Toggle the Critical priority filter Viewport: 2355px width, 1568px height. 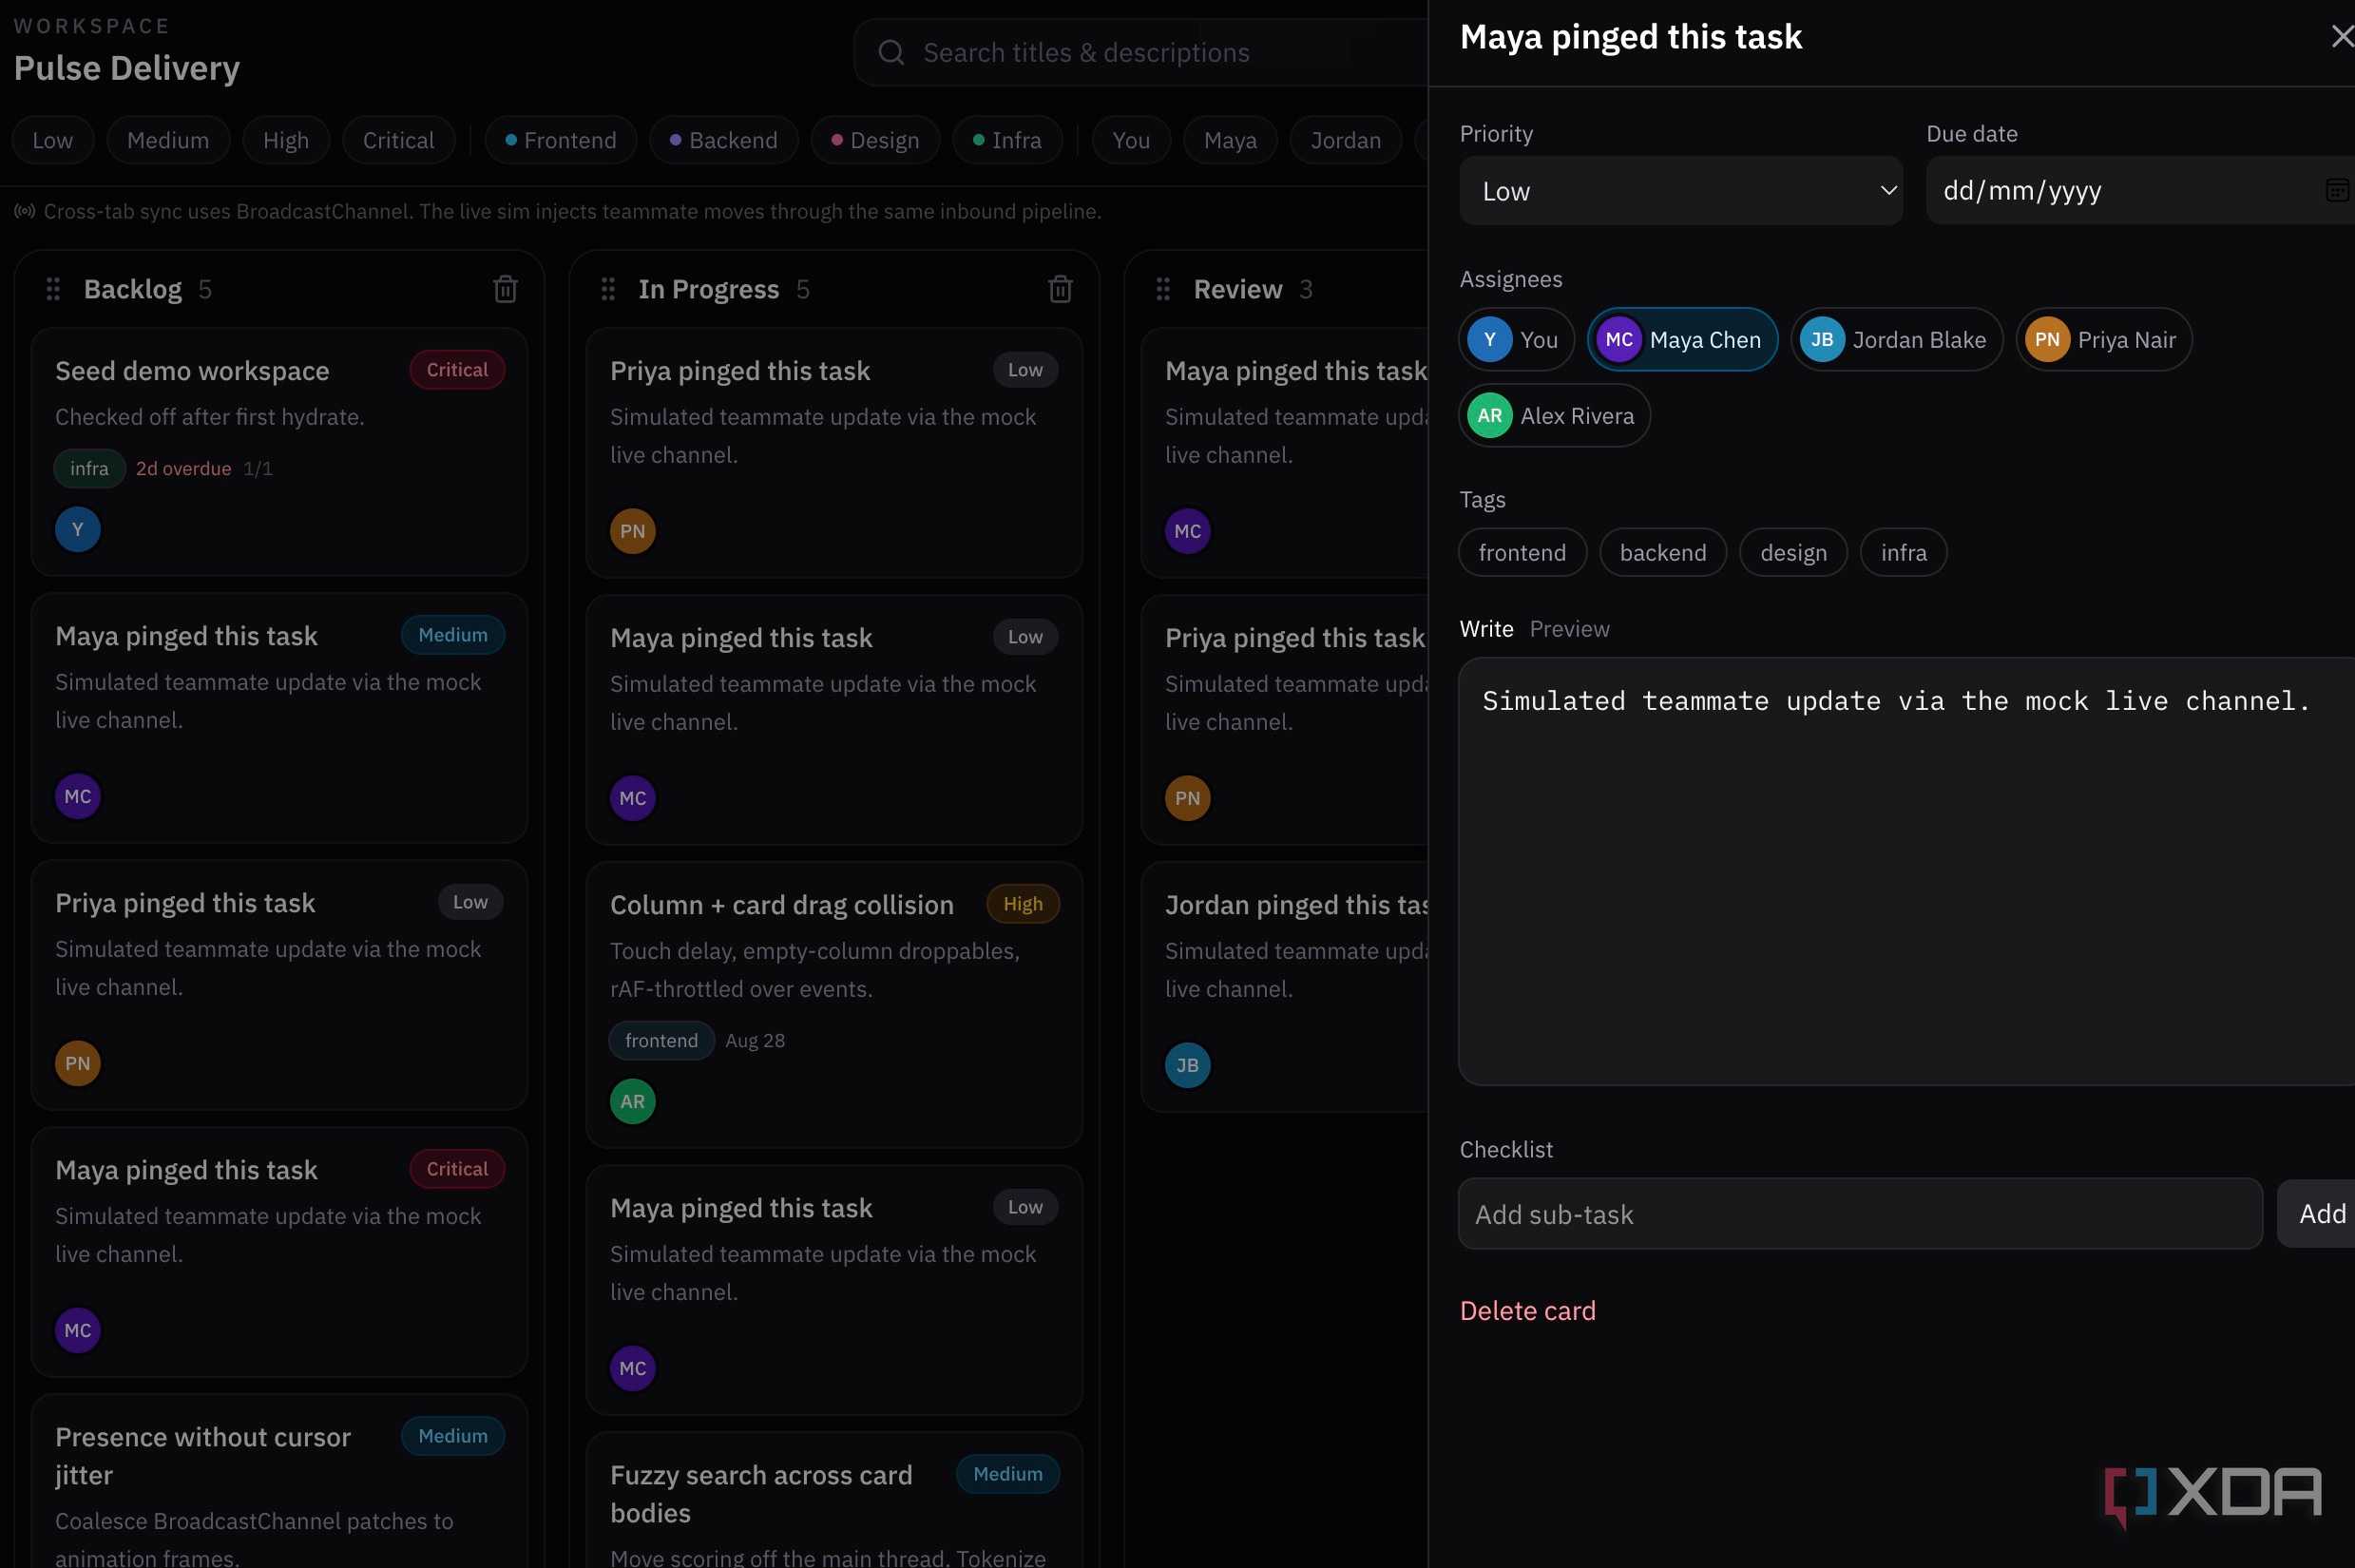[x=398, y=140]
